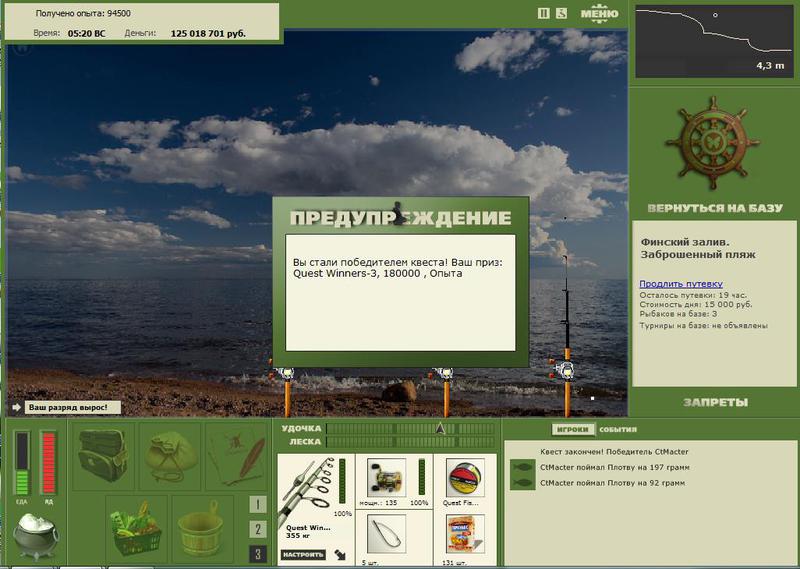This screenshot has height=569, width=800.
Task: Switch to the СОБЫТИЯ tab
Action: tap(618, 429)
